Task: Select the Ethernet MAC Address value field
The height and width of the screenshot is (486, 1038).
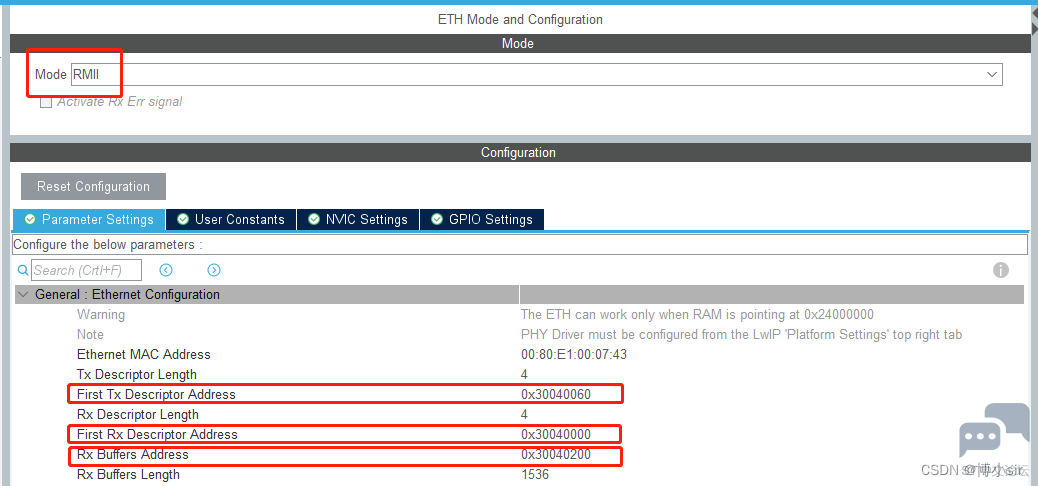Action: (x=573, y=354)
